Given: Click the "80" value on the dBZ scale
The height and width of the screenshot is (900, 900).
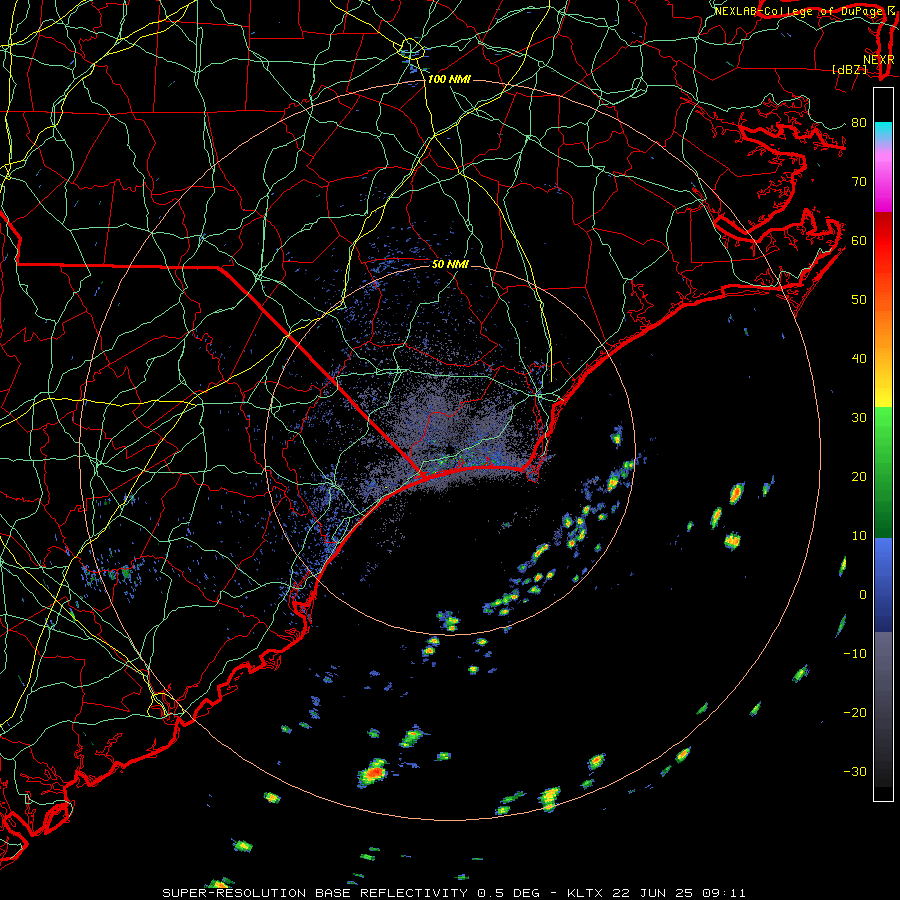Looking at the screenshot, I should point(859,122).
